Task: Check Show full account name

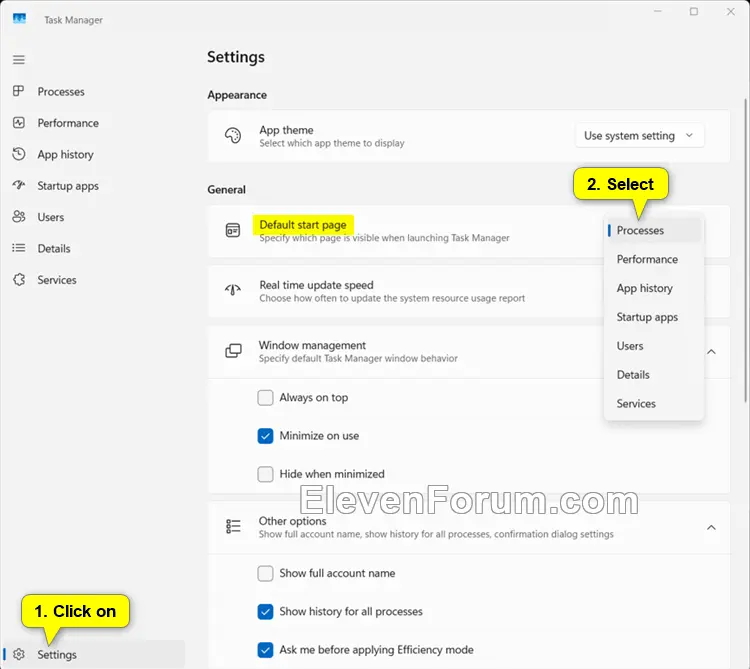Action: (x=265, y=573)
